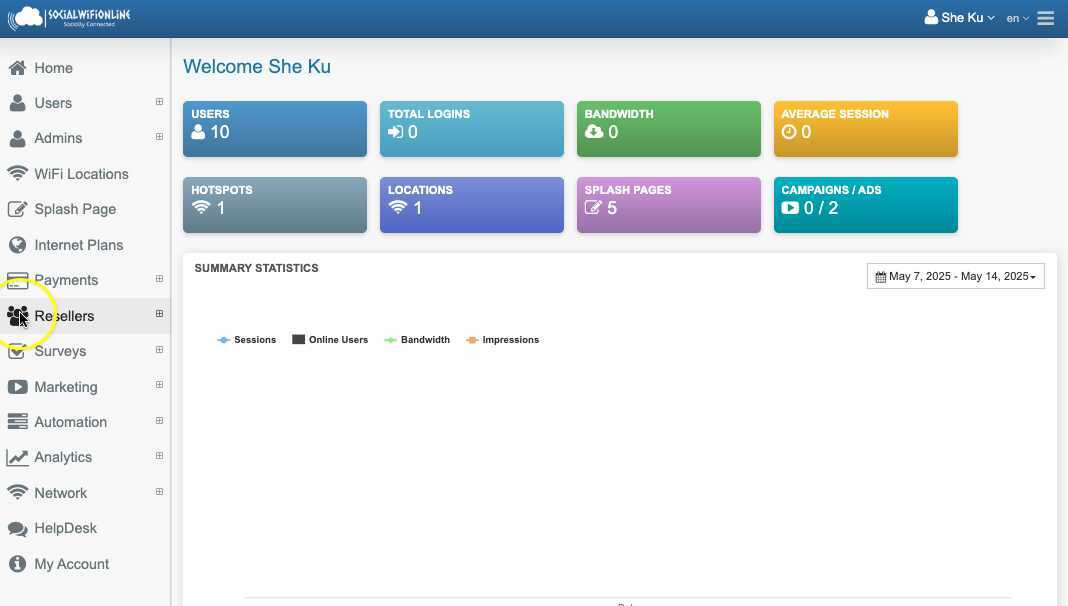
Task: Open the Network sidebar link
Action: tap(61, 493)
